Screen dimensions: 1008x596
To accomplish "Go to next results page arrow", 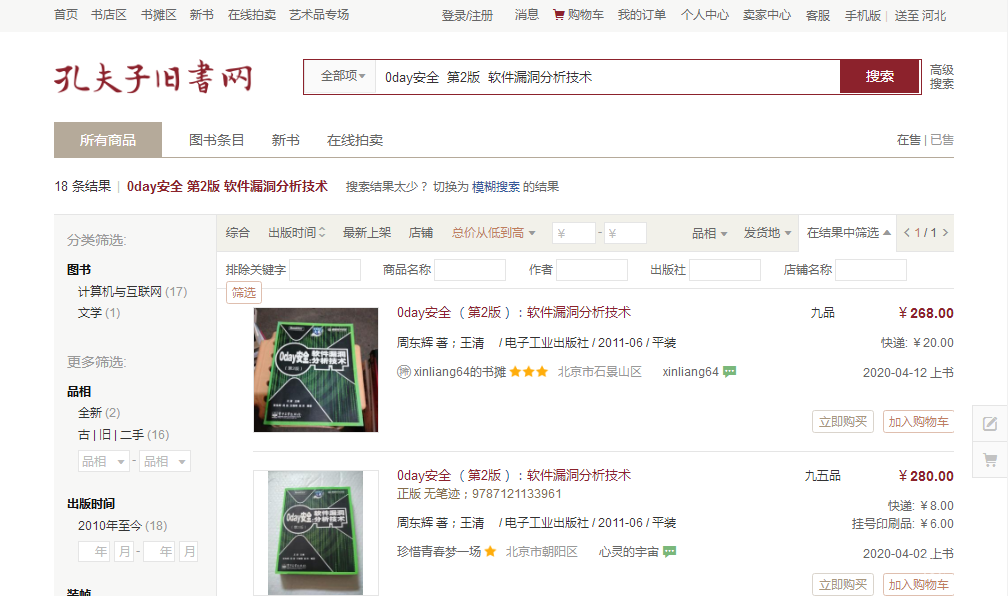I will pos(945,233).
